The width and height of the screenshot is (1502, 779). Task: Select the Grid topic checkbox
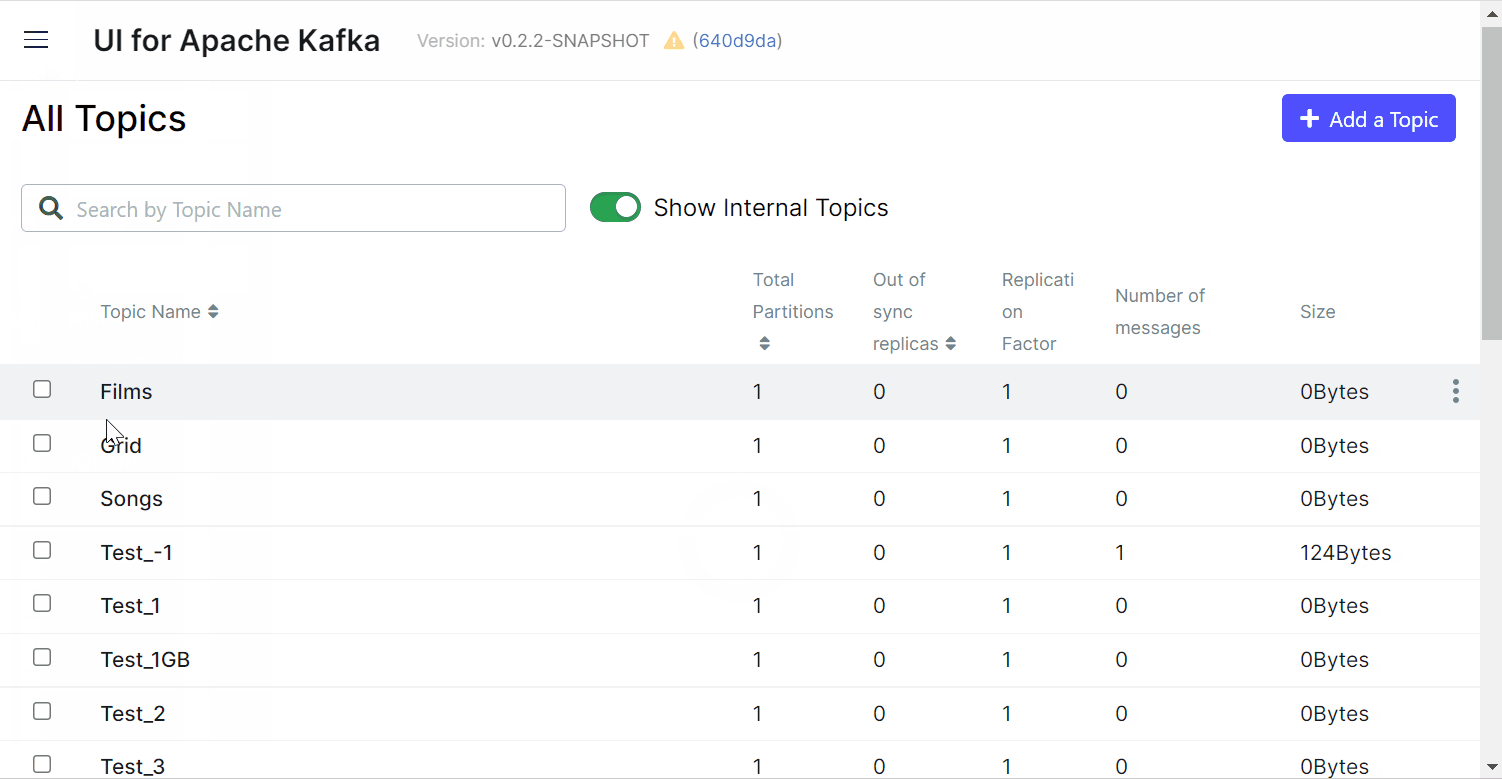pyautogui.click(x=42, y=442)
